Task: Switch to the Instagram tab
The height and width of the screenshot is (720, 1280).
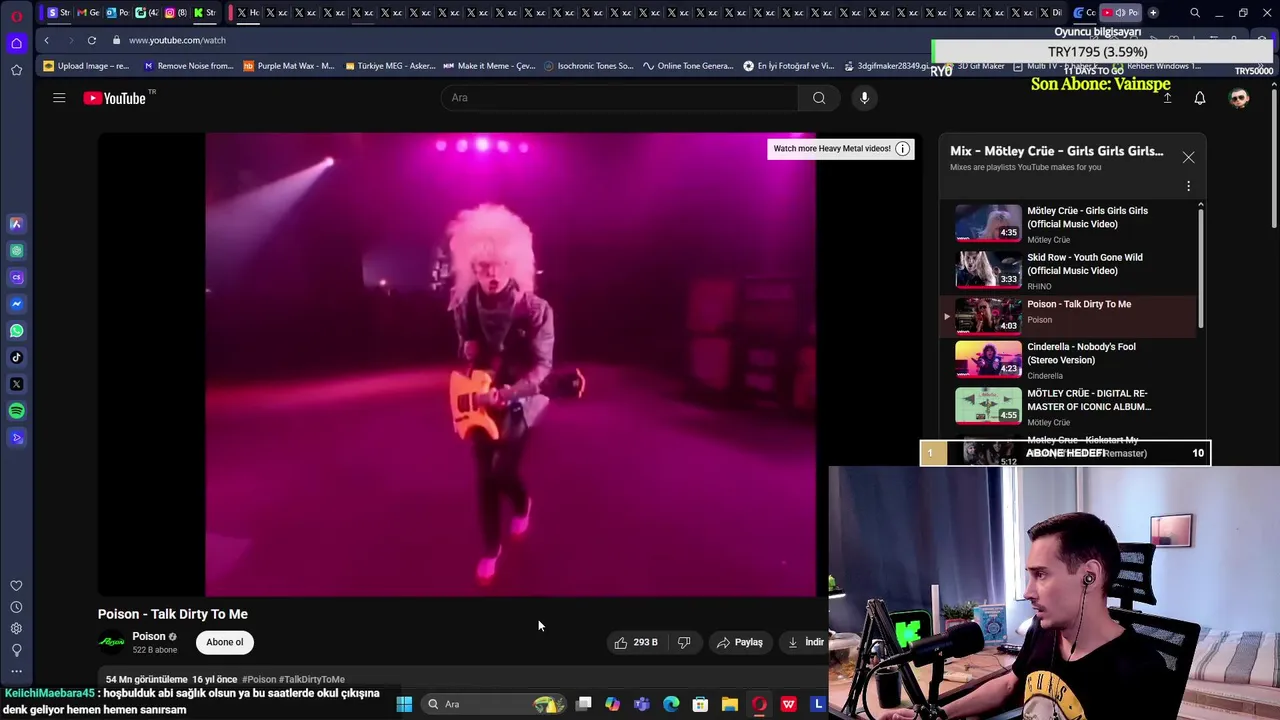Action: (175, 13)
